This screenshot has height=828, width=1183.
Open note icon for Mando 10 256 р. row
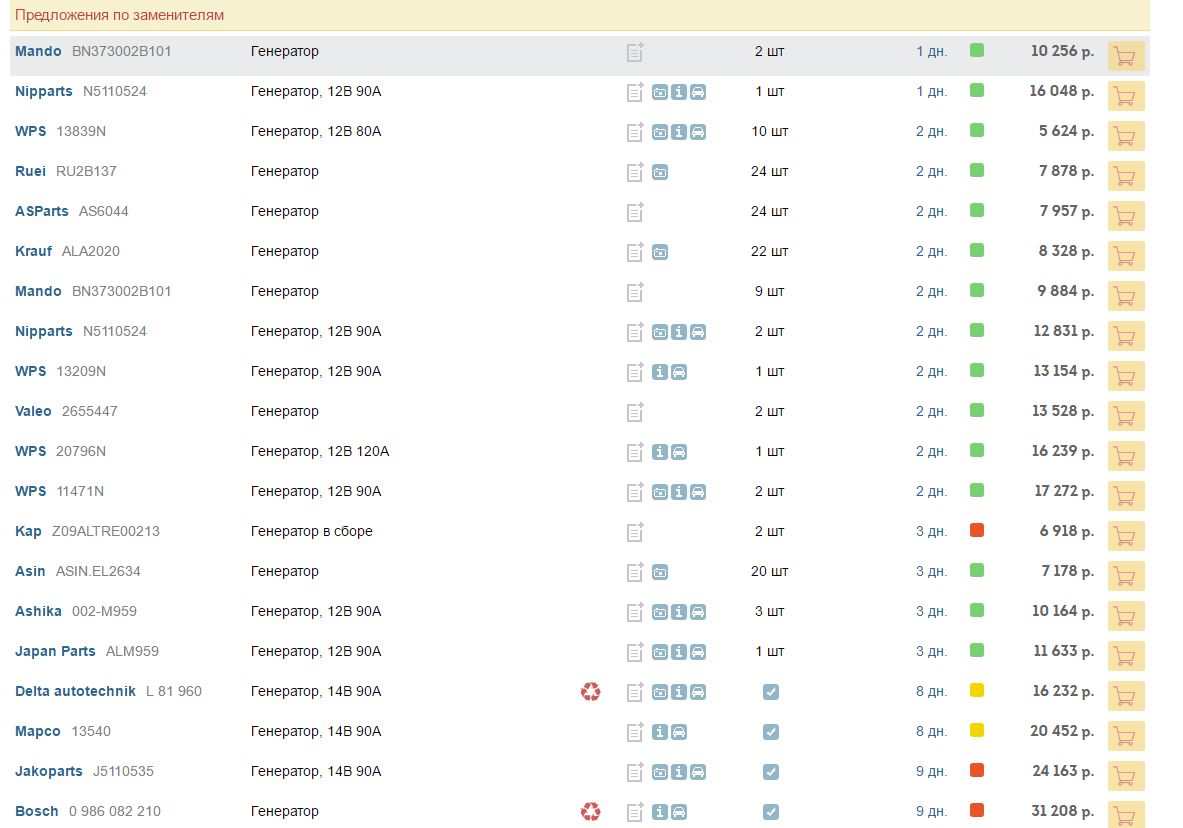click(x=635, y=51)
